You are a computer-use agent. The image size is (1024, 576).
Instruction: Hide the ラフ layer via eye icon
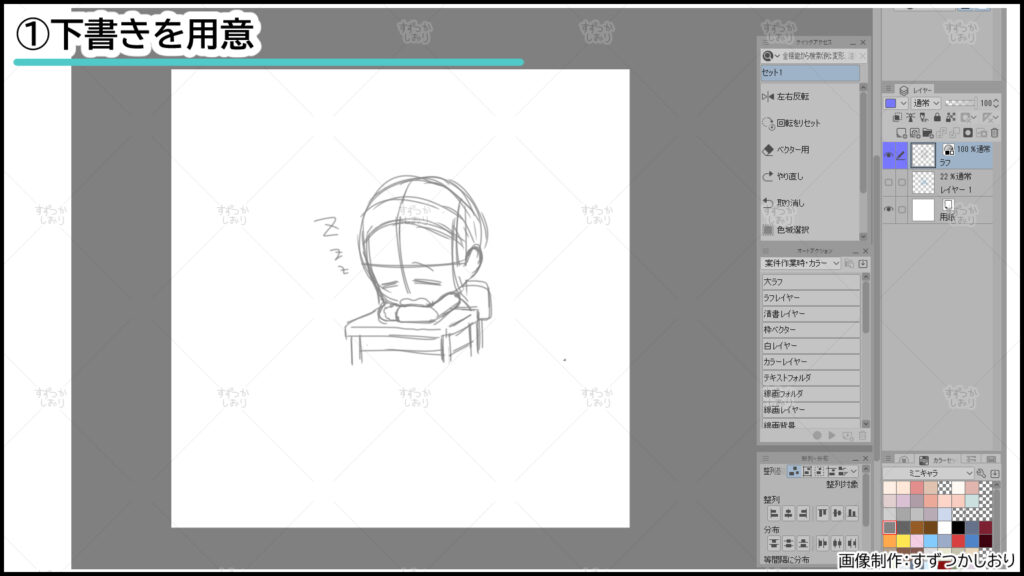point(888,155)
